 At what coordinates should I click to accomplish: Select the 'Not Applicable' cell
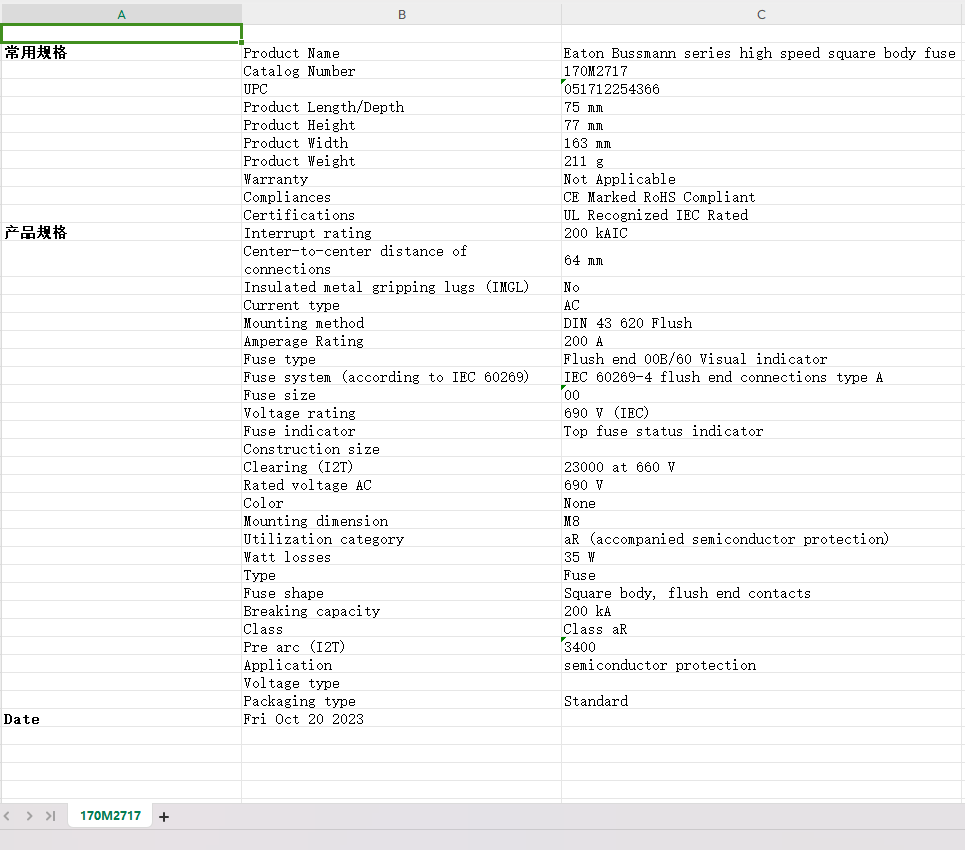(762, 178)
